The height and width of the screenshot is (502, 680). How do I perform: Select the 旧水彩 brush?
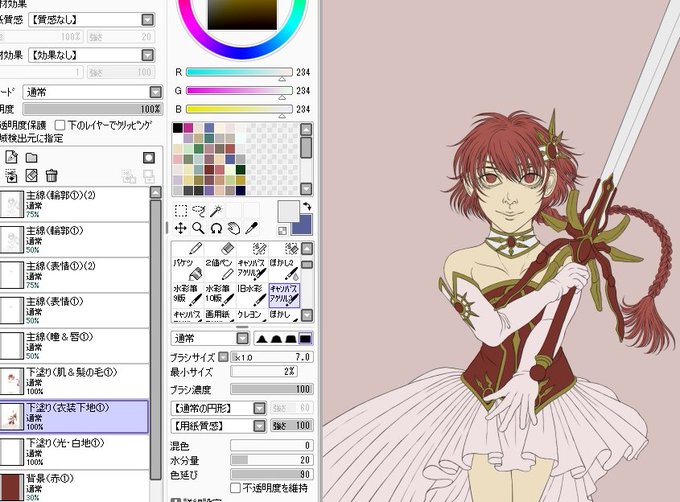coord(252,294)
